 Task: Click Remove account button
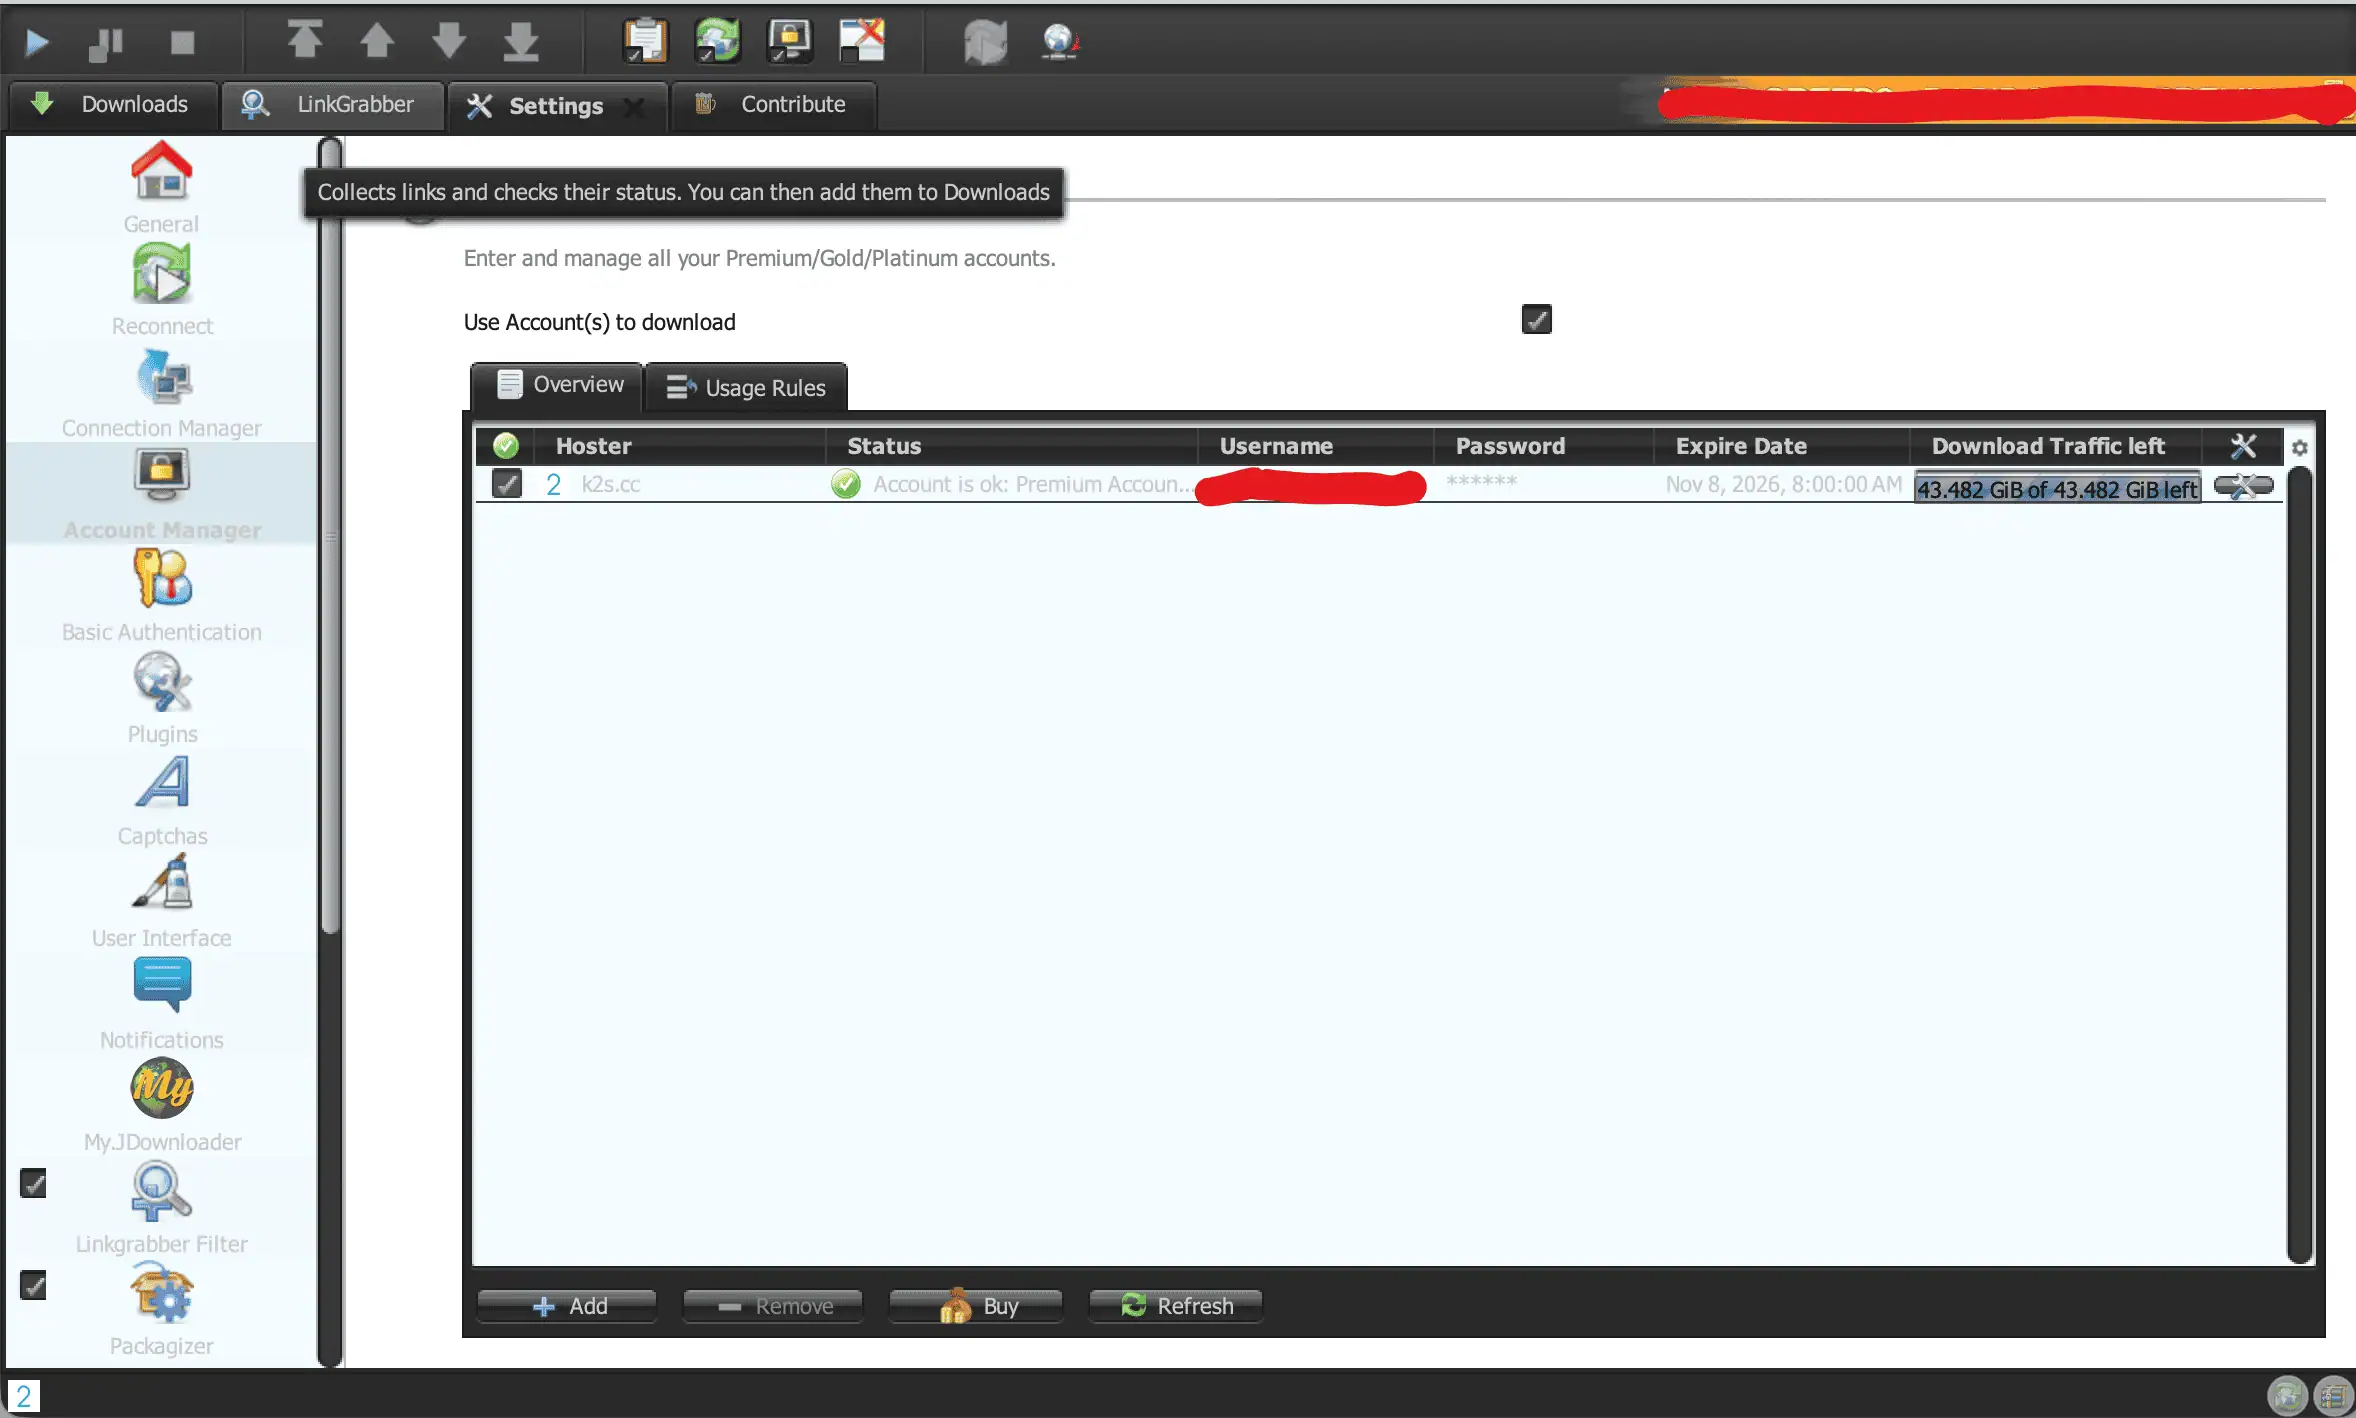click(x=773, y=1306)
